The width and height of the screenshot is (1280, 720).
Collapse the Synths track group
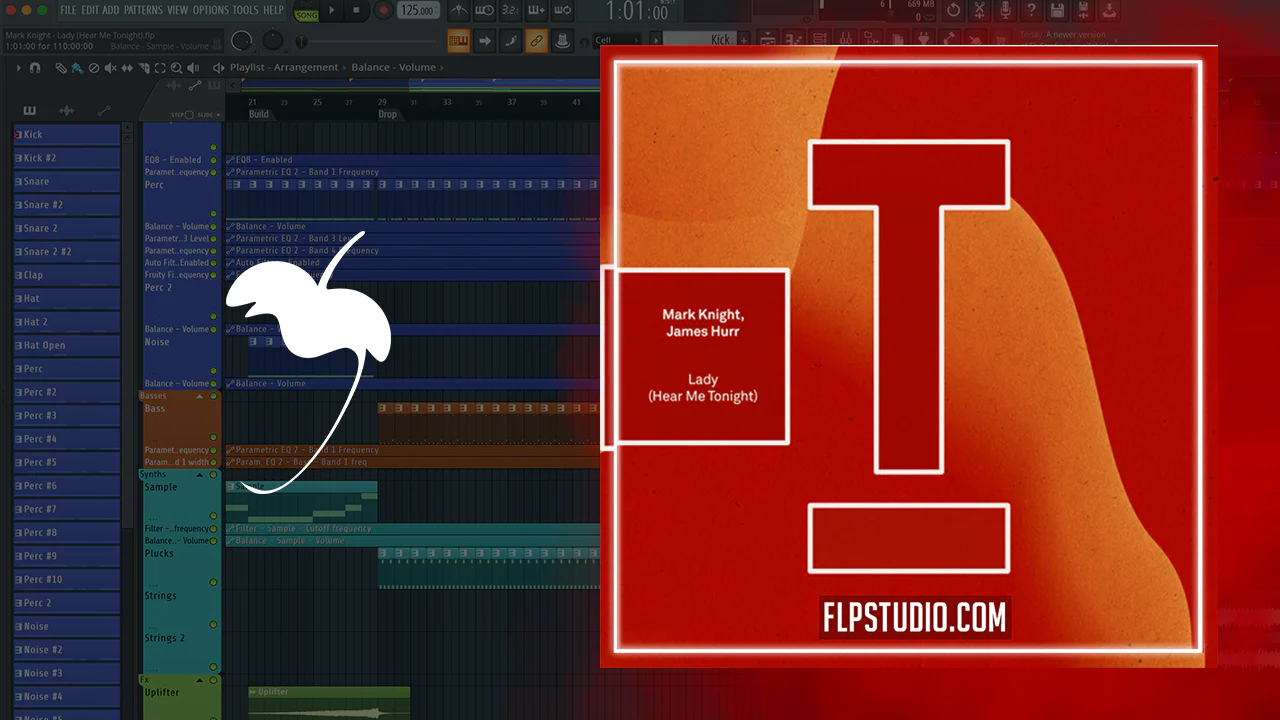pos(199,475)
